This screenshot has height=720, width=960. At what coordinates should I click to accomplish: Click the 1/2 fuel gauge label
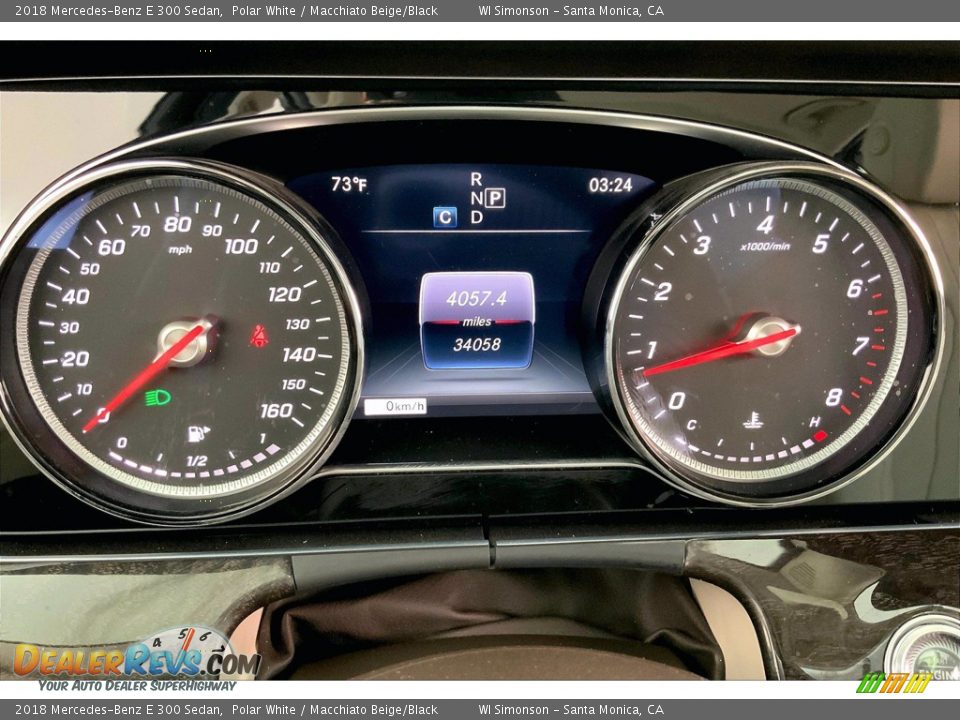[197, 461]
